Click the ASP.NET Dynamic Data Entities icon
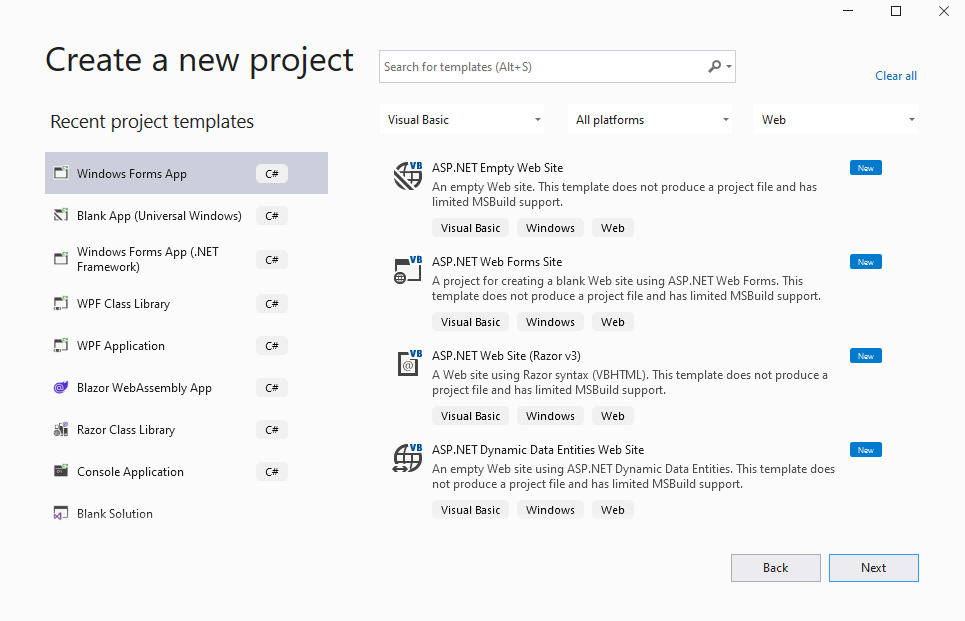This screenshot has width=965, height=621. point(408,458)
